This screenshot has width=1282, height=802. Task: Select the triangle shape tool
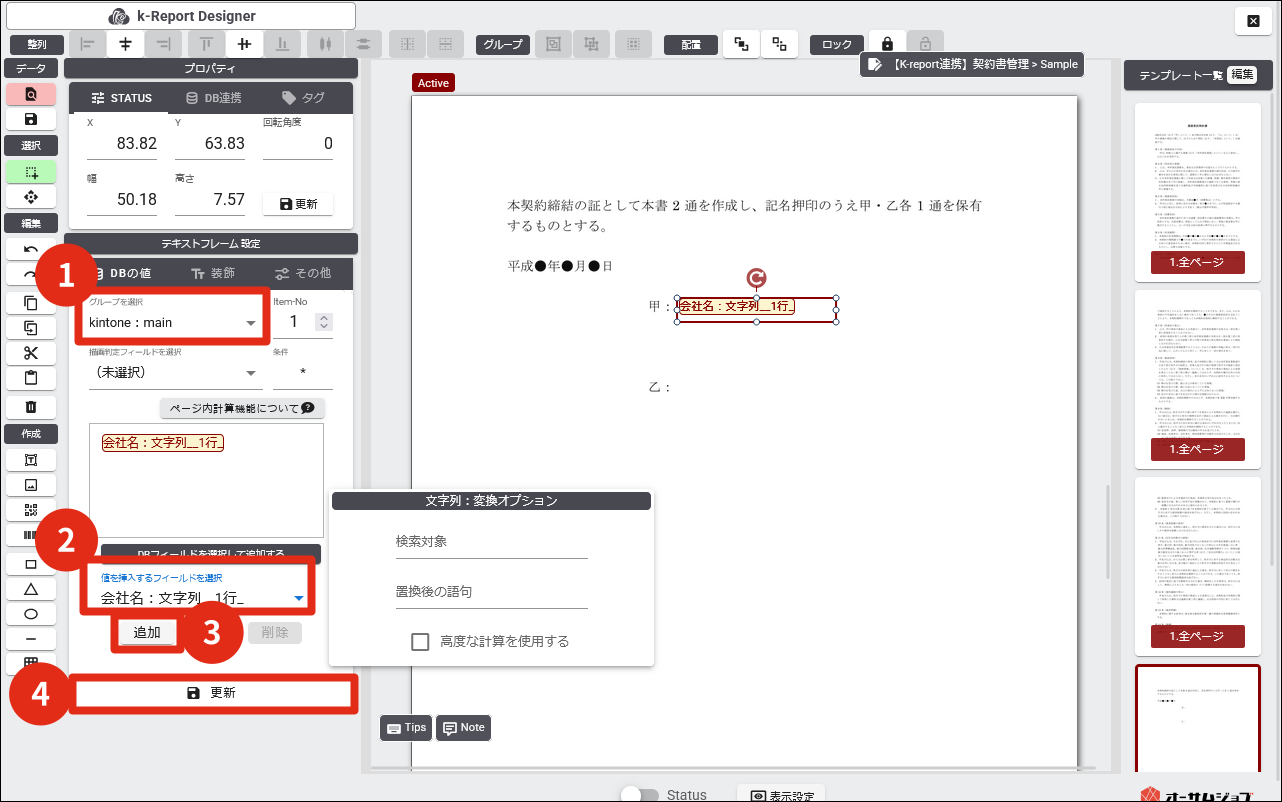(x=31, y=589)
